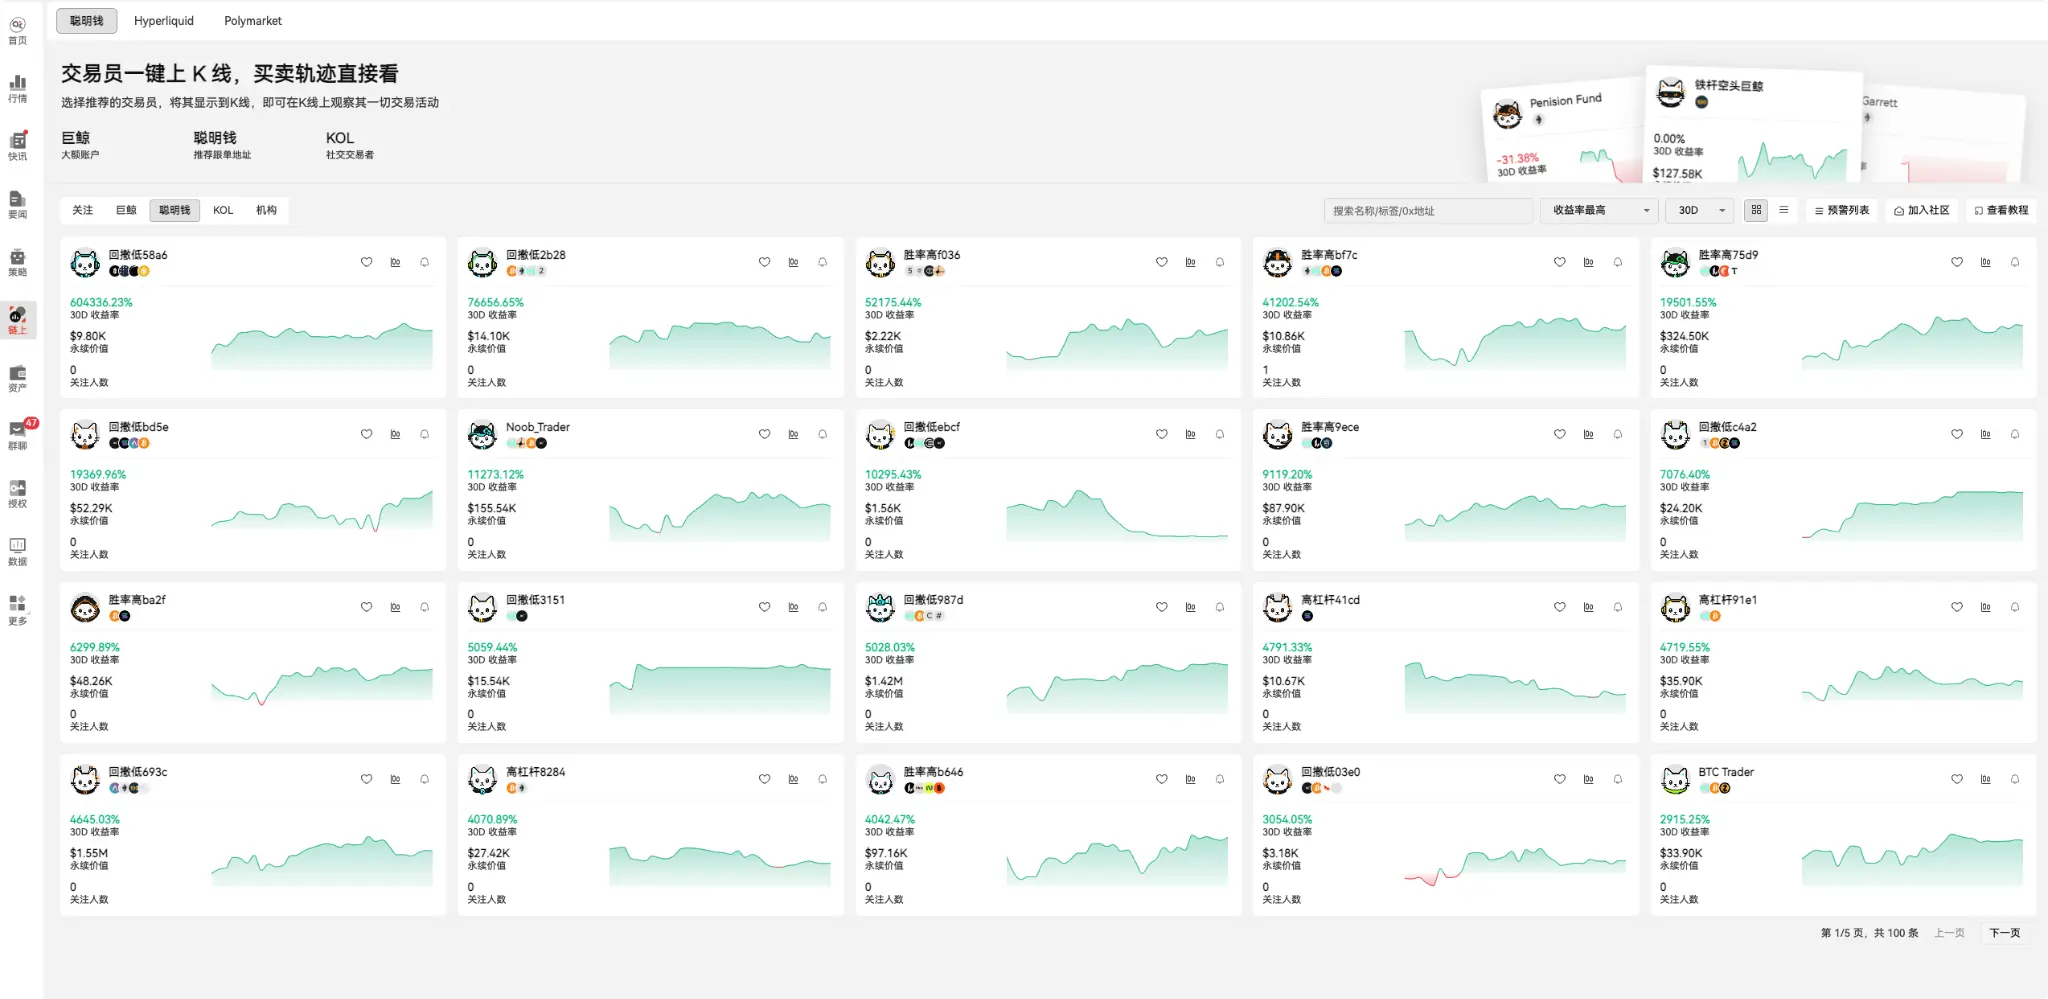Switch to the list view layout
Image resolution: width=2048 pixels, height=999 pixels.
[1783, 210]
